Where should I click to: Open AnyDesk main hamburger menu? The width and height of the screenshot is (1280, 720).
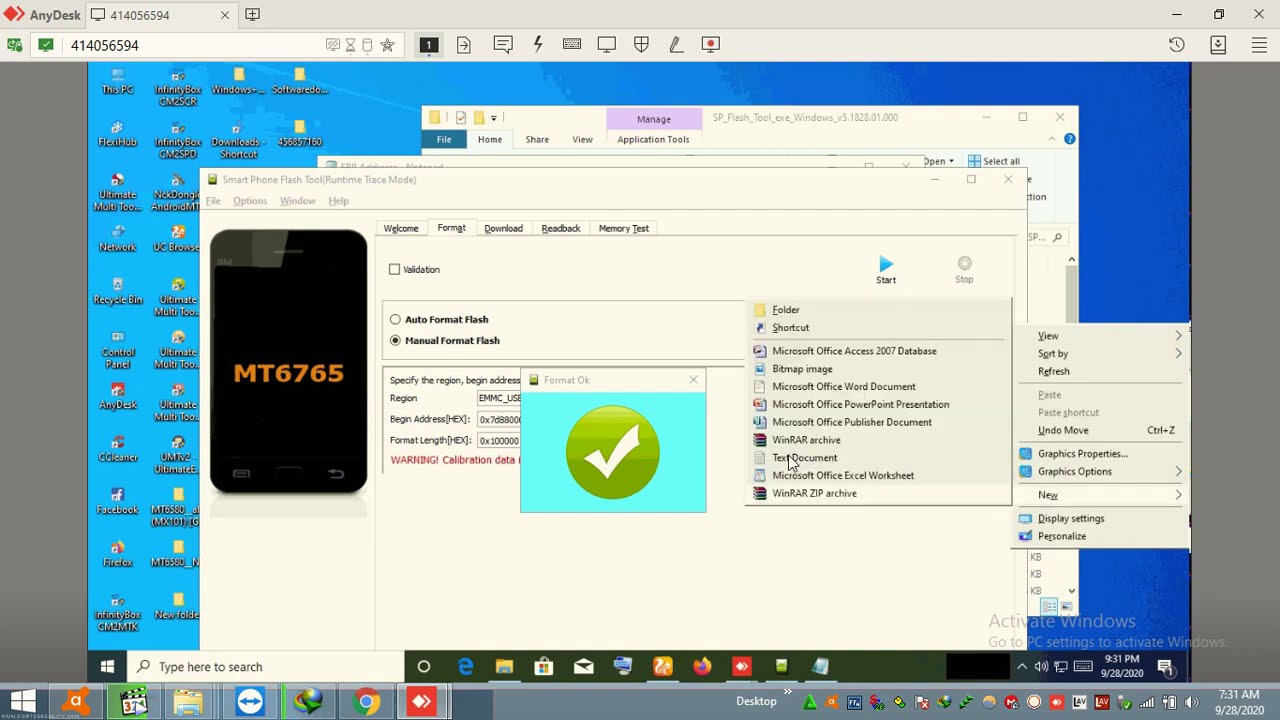pyautogui.click(x=1259, y=45)
